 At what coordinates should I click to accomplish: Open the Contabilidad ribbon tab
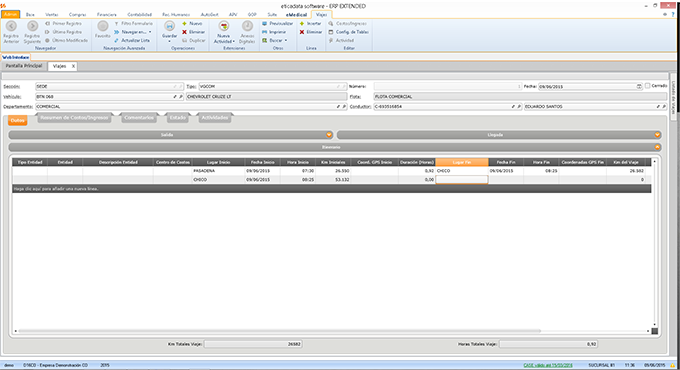[x=140, y=15]
